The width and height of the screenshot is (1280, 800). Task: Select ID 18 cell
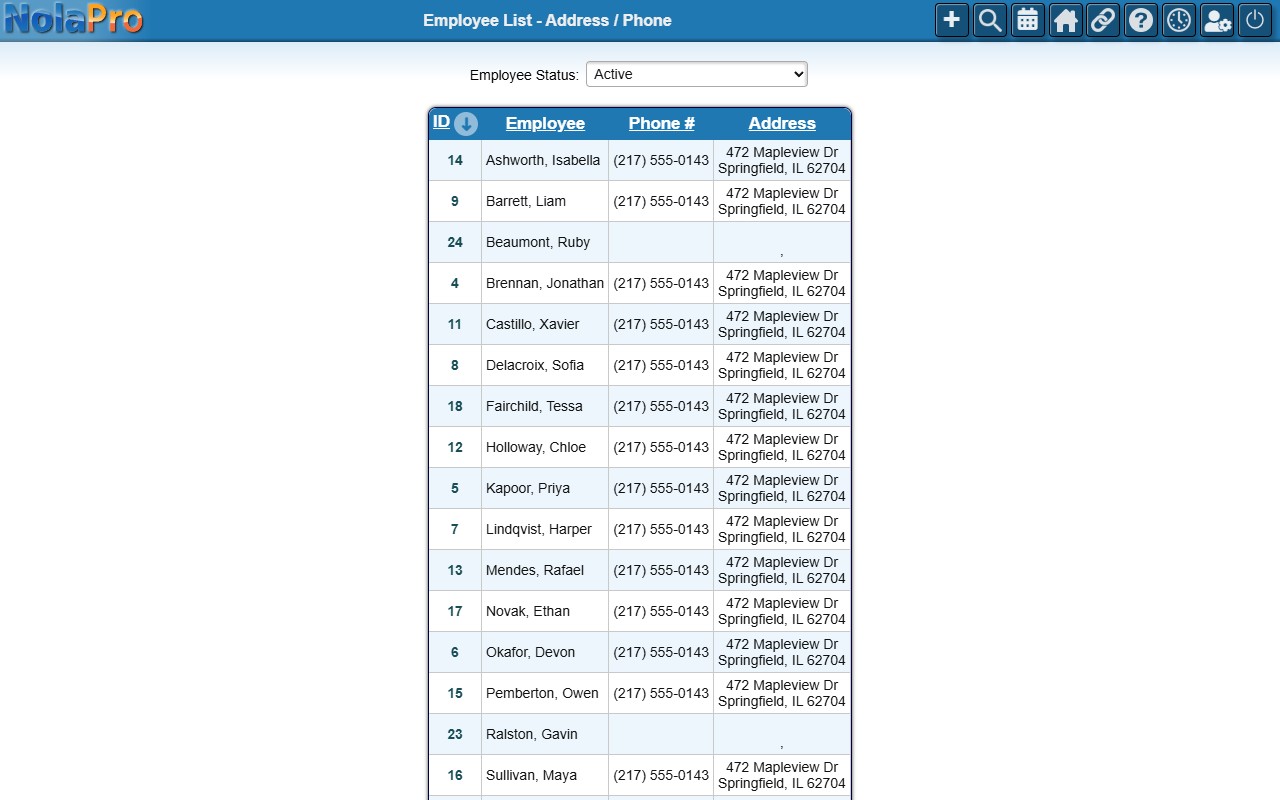(x=455, y=406)
